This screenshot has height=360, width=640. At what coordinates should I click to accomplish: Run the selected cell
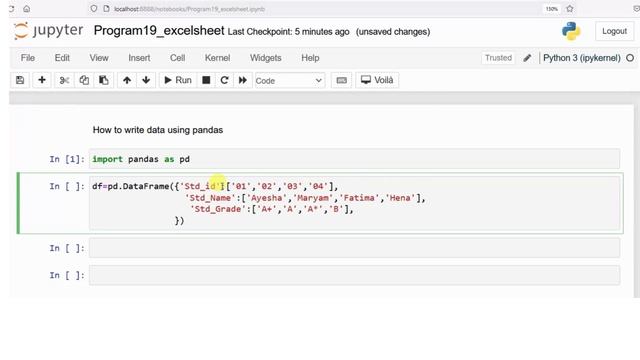coord(178,80)
